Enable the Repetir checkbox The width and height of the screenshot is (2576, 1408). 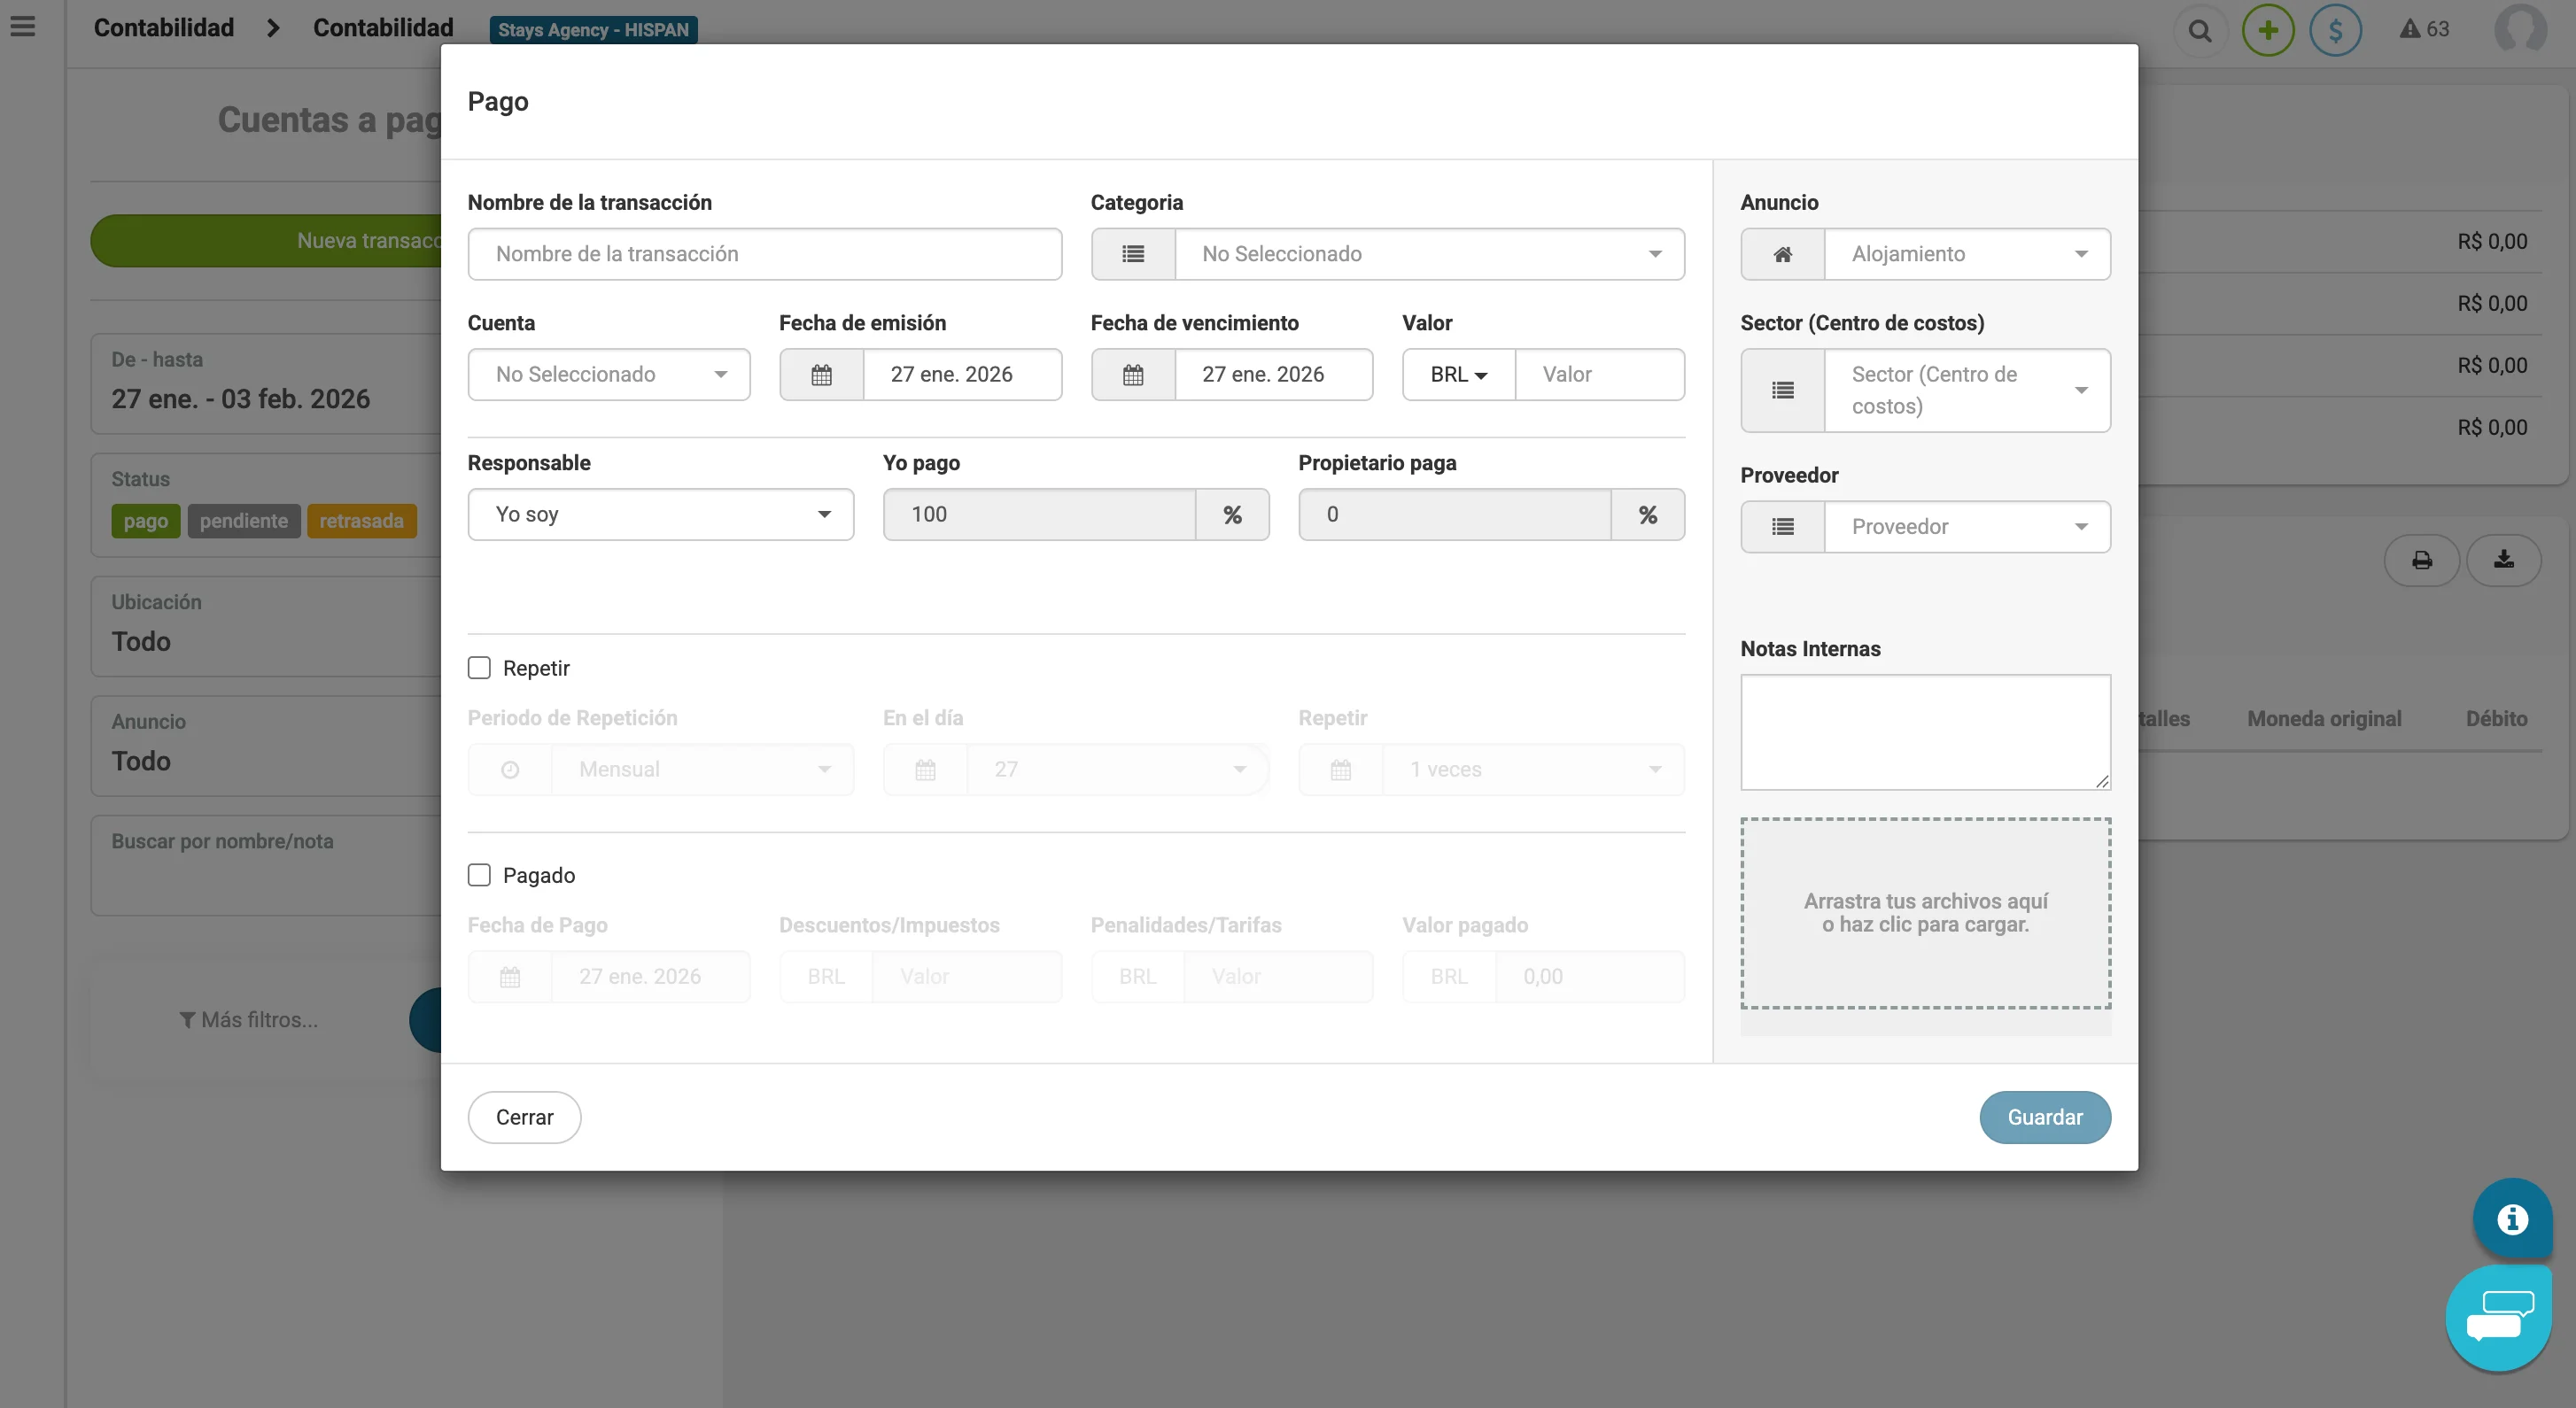point(479,668)
